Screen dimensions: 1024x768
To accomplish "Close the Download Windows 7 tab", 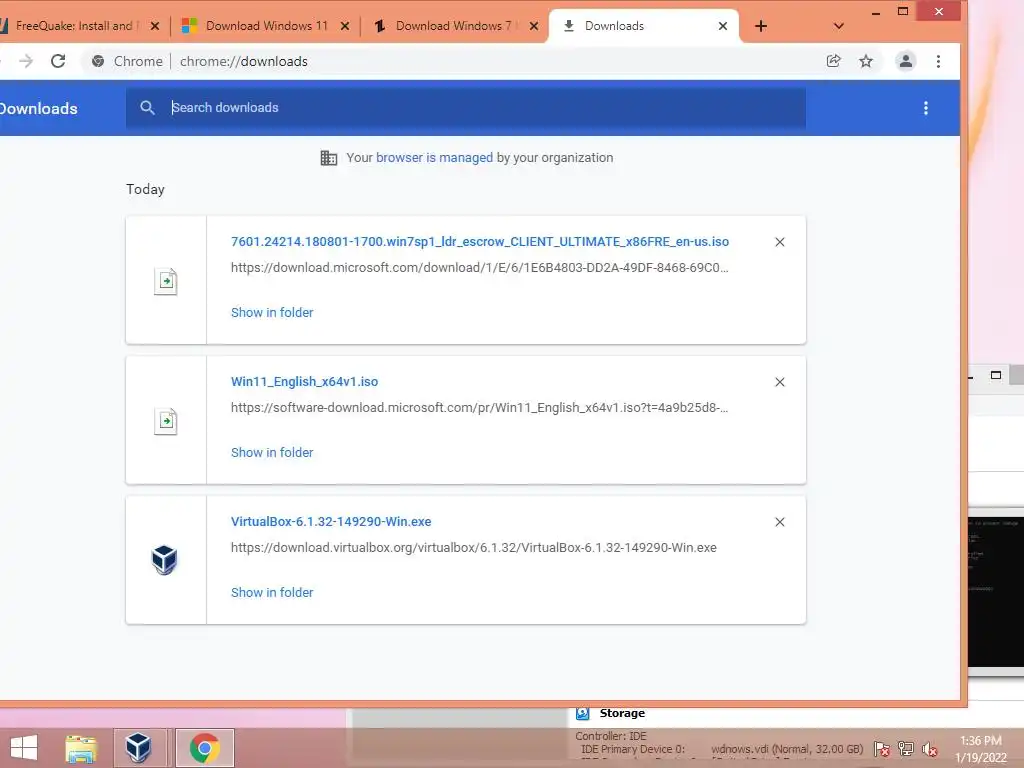I will [534, 26].
